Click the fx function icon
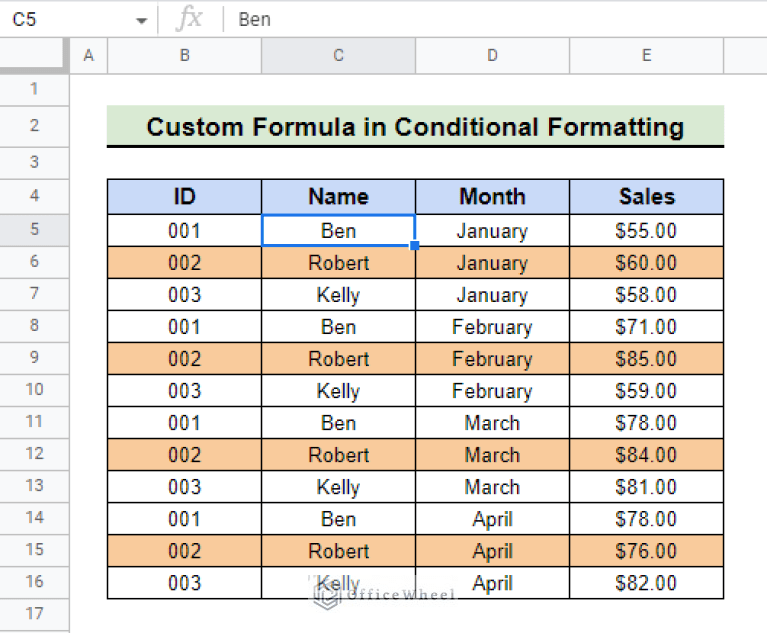This screenshot has height=633, width=767. point(189,19)
